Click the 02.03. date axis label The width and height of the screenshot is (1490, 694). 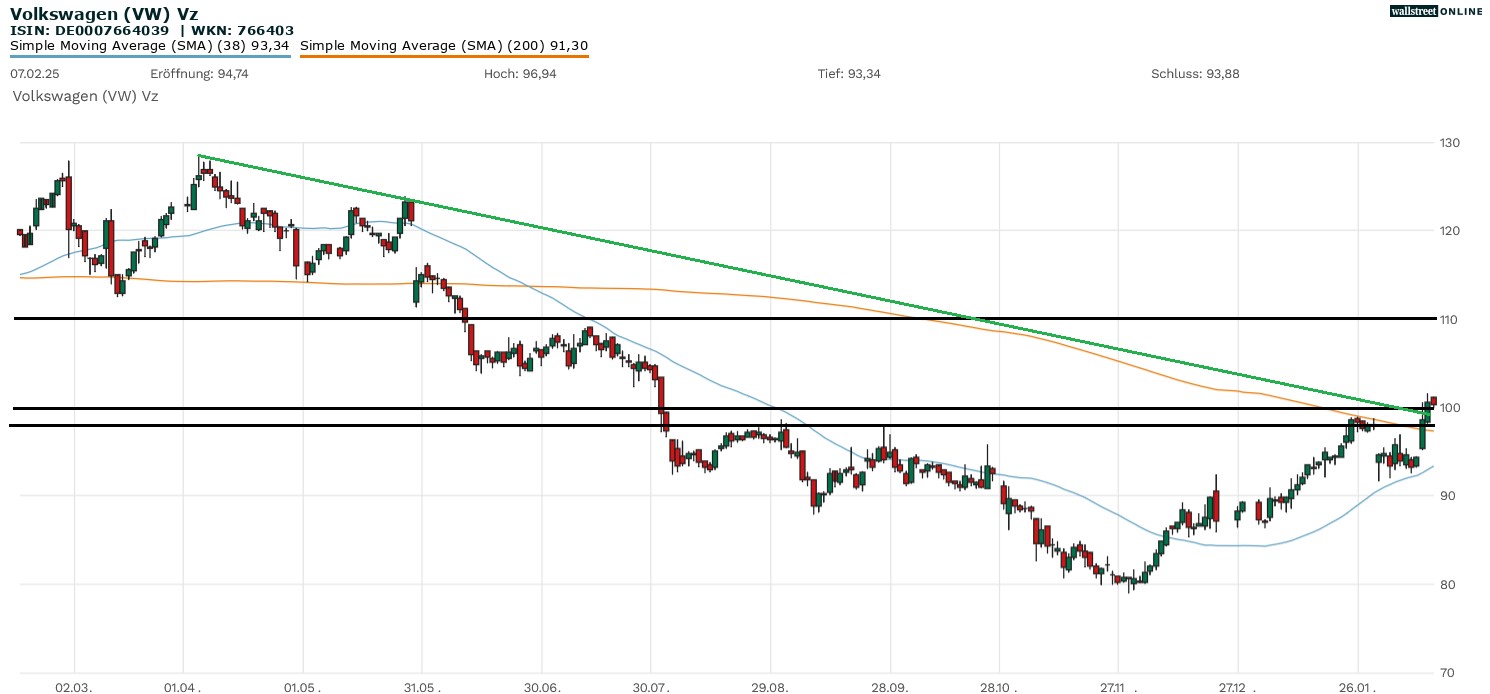(x=73, y=688)
